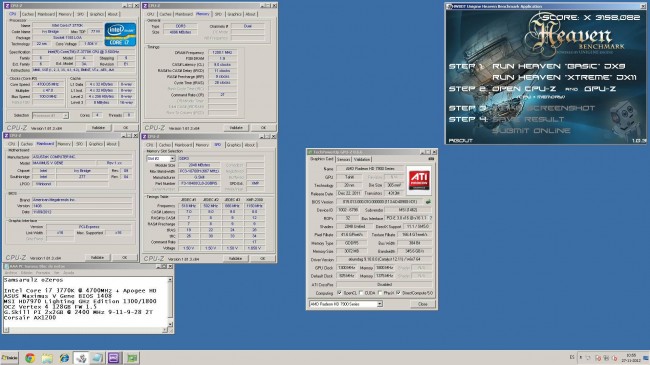Toggle the DirectCompute 5.0 checkbox
650x365 pixels.
click(398, 293)
